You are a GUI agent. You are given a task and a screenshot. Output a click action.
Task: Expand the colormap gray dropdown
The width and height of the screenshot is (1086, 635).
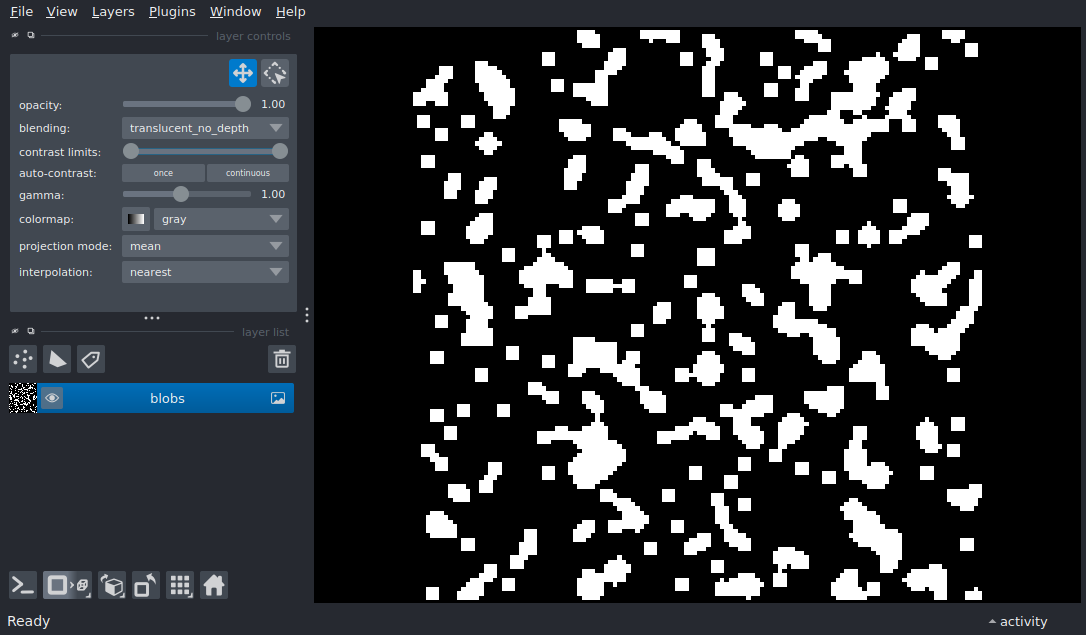tap(221, 219)
